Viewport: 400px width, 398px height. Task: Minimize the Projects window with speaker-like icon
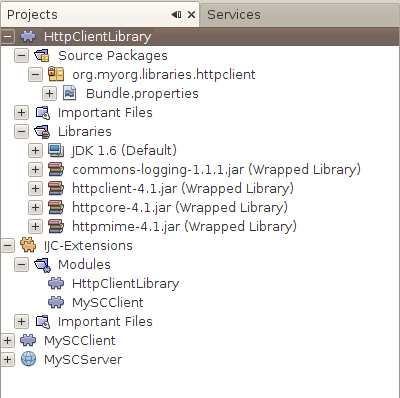[176, 15]
